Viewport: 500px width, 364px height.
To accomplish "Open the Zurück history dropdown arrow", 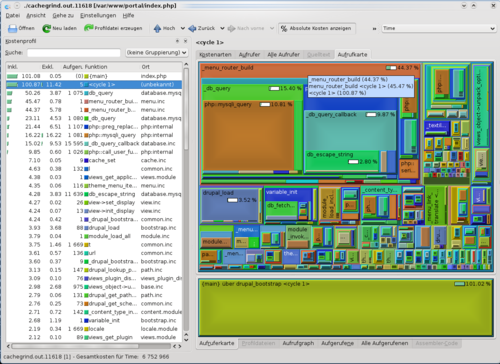I will 222,28.
